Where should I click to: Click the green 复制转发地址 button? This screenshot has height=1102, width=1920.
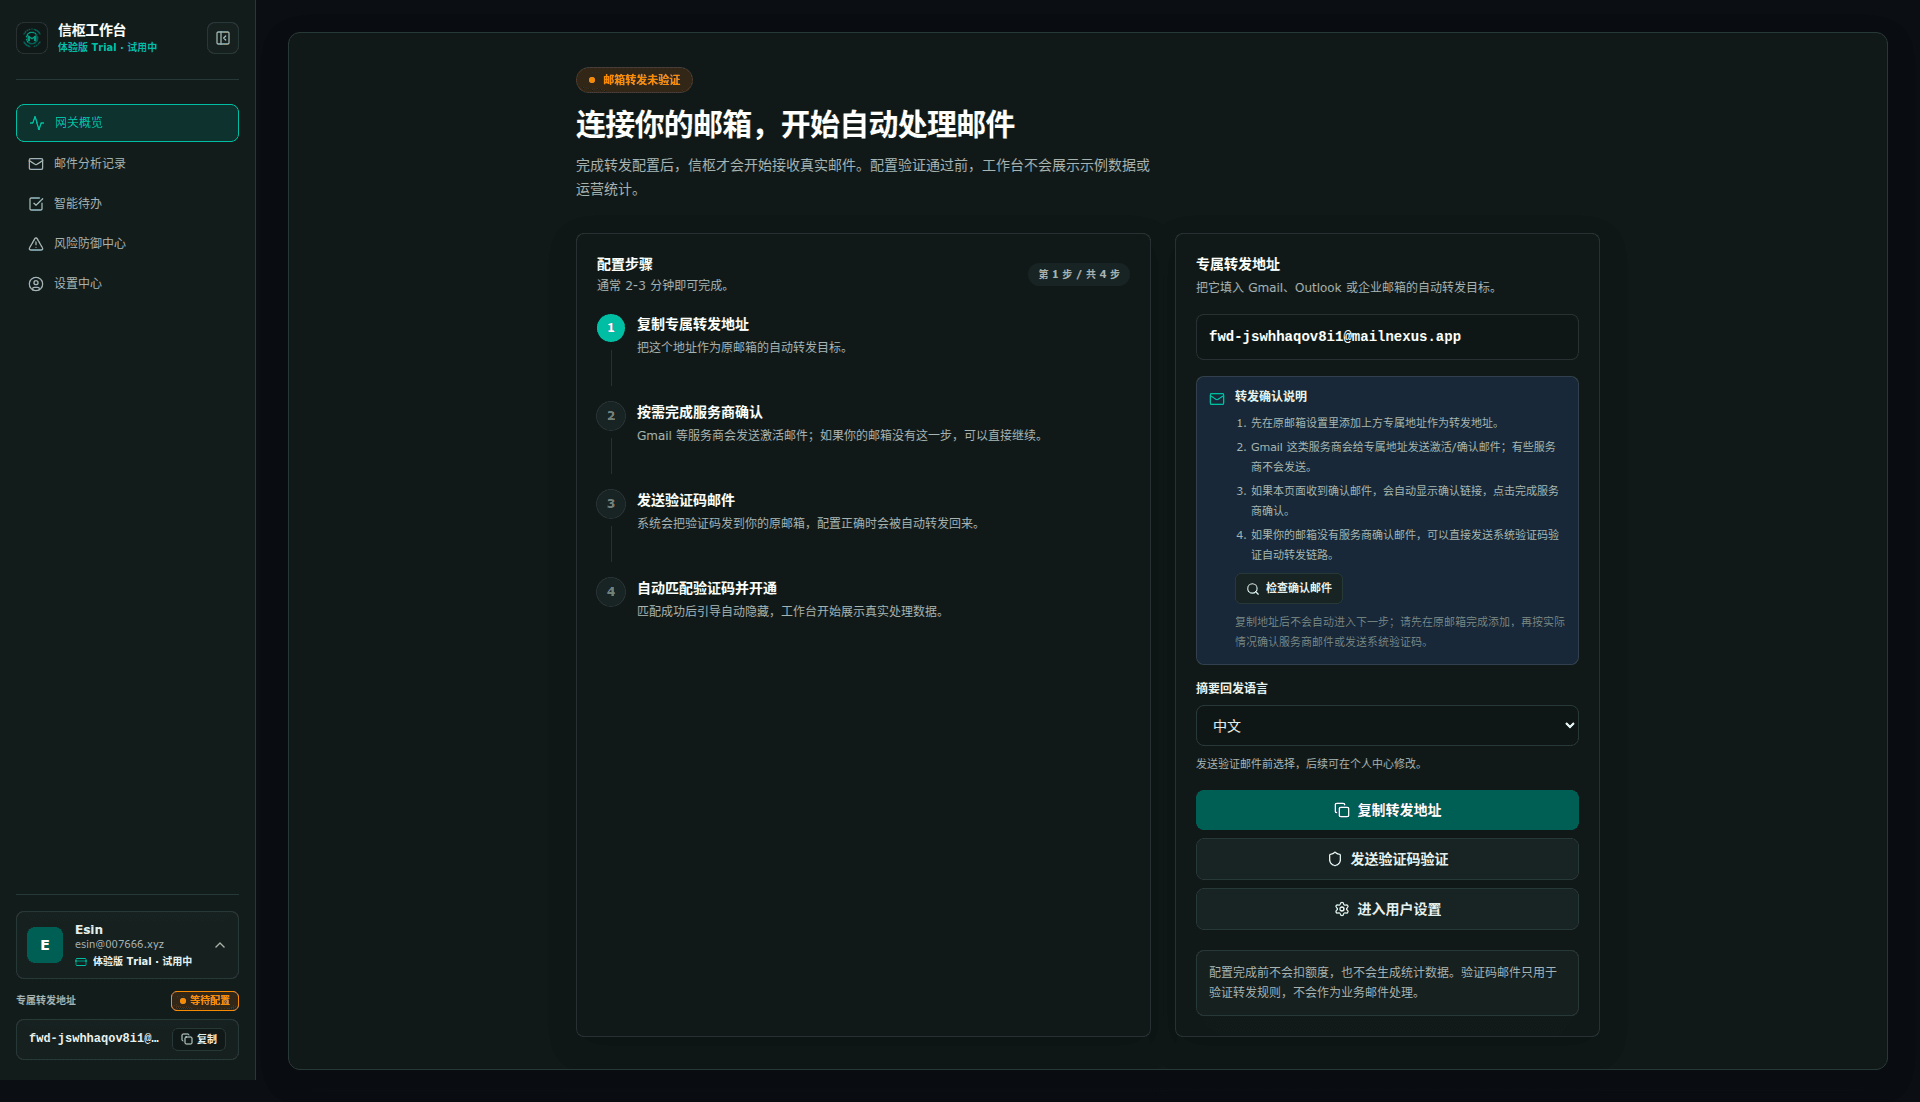click(1387, 810)
